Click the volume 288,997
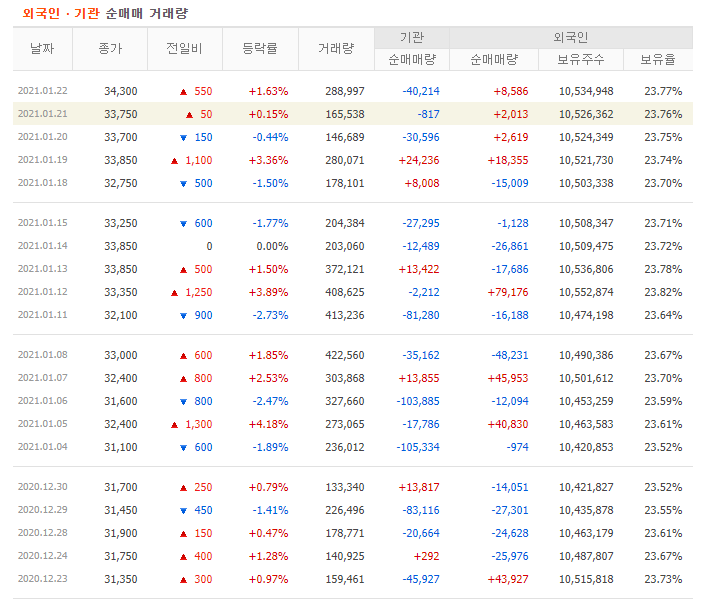This screenshot has height=609, width=701. 345,91
